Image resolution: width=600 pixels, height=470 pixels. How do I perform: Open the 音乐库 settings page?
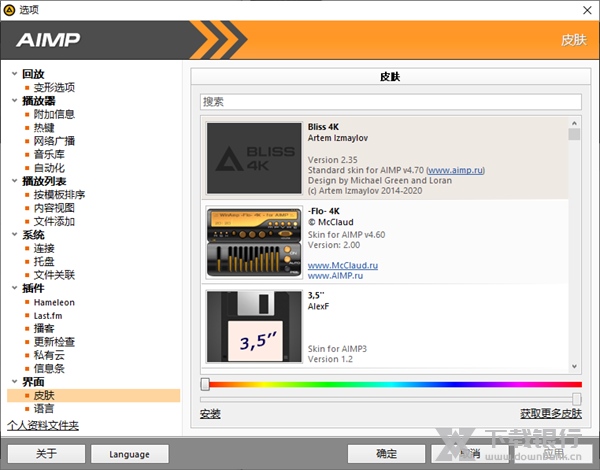pyautogui.click(x=48, y=155)
